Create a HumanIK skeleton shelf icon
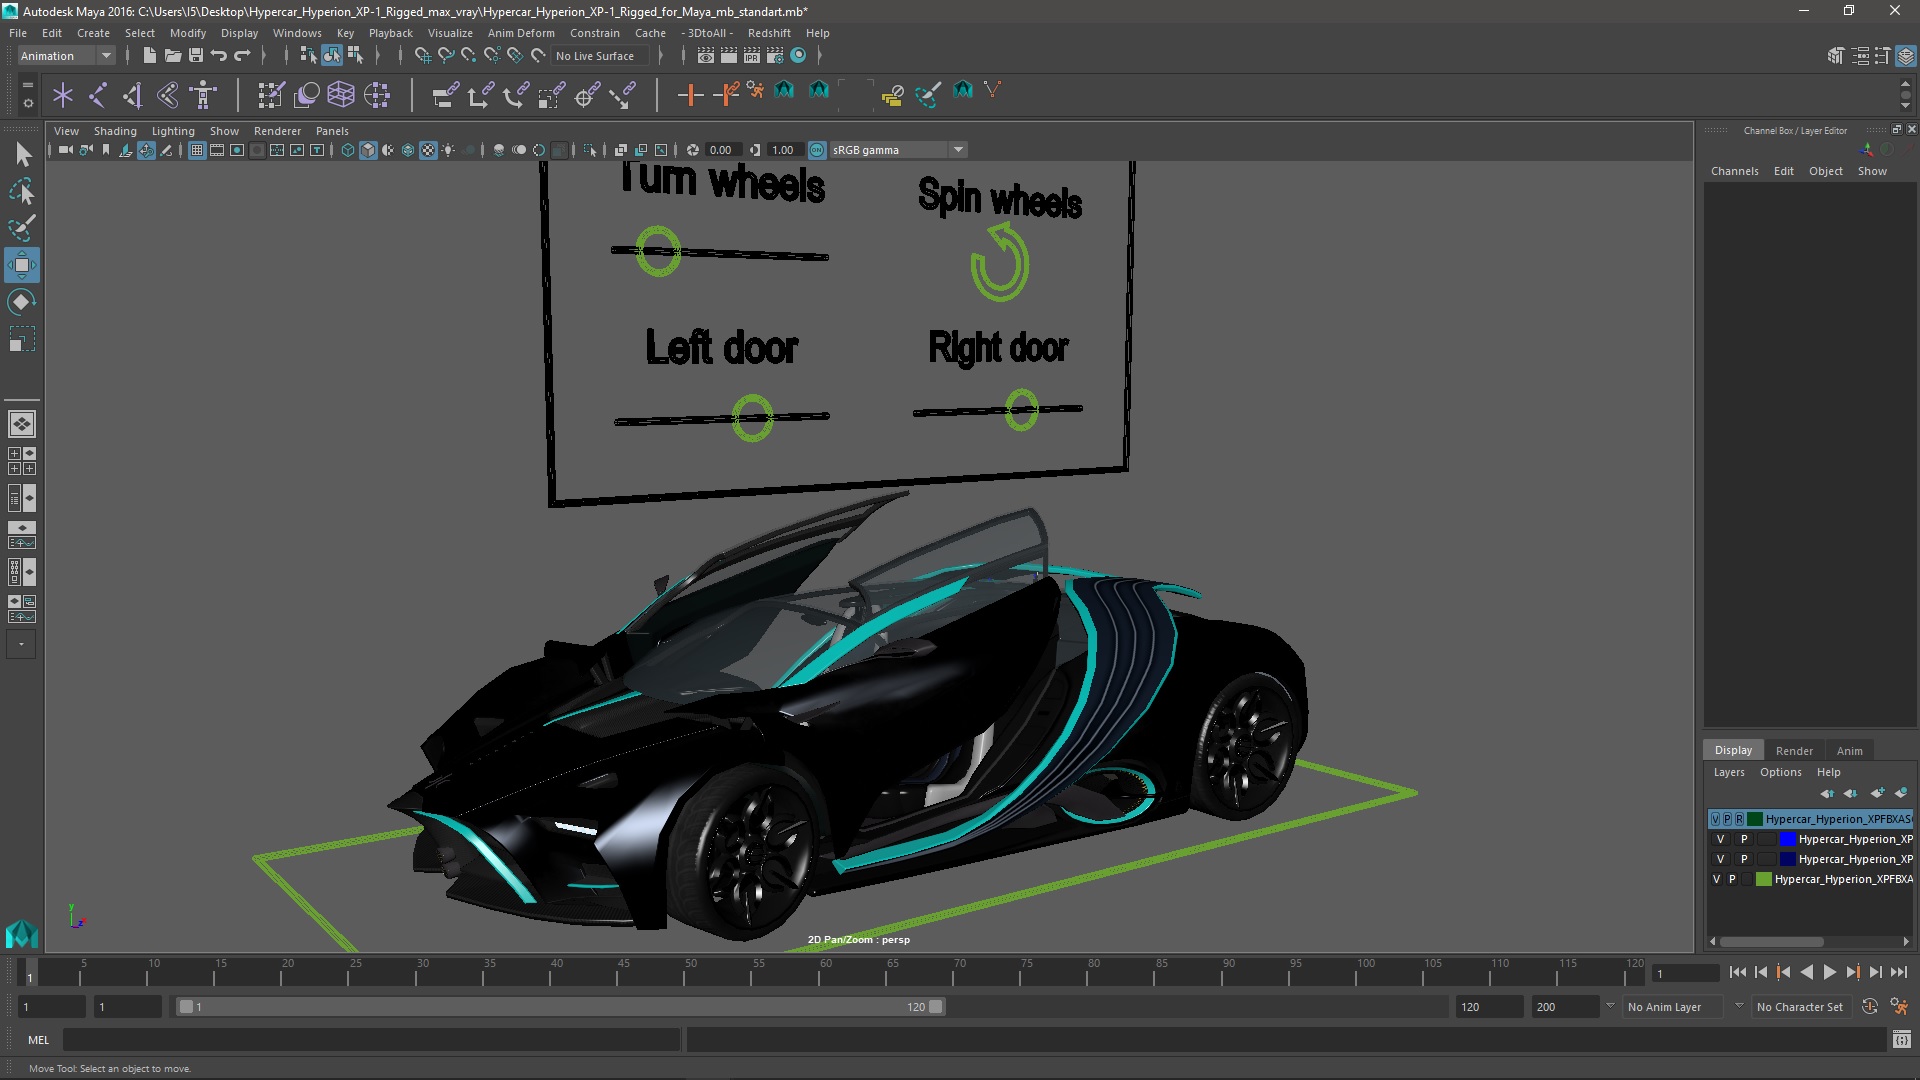Screen dimensions: 1920x1080 pyautogui.click(x=203, y=95)
